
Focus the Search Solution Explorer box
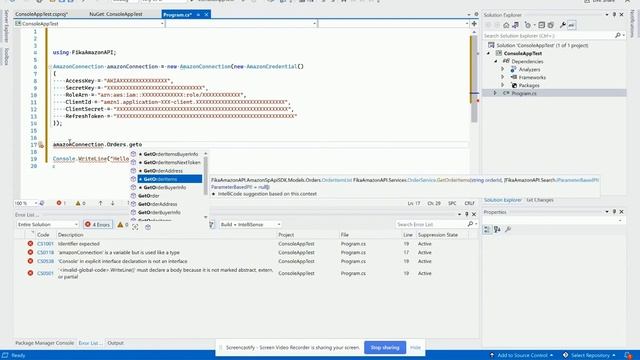(x=548, y=36)
